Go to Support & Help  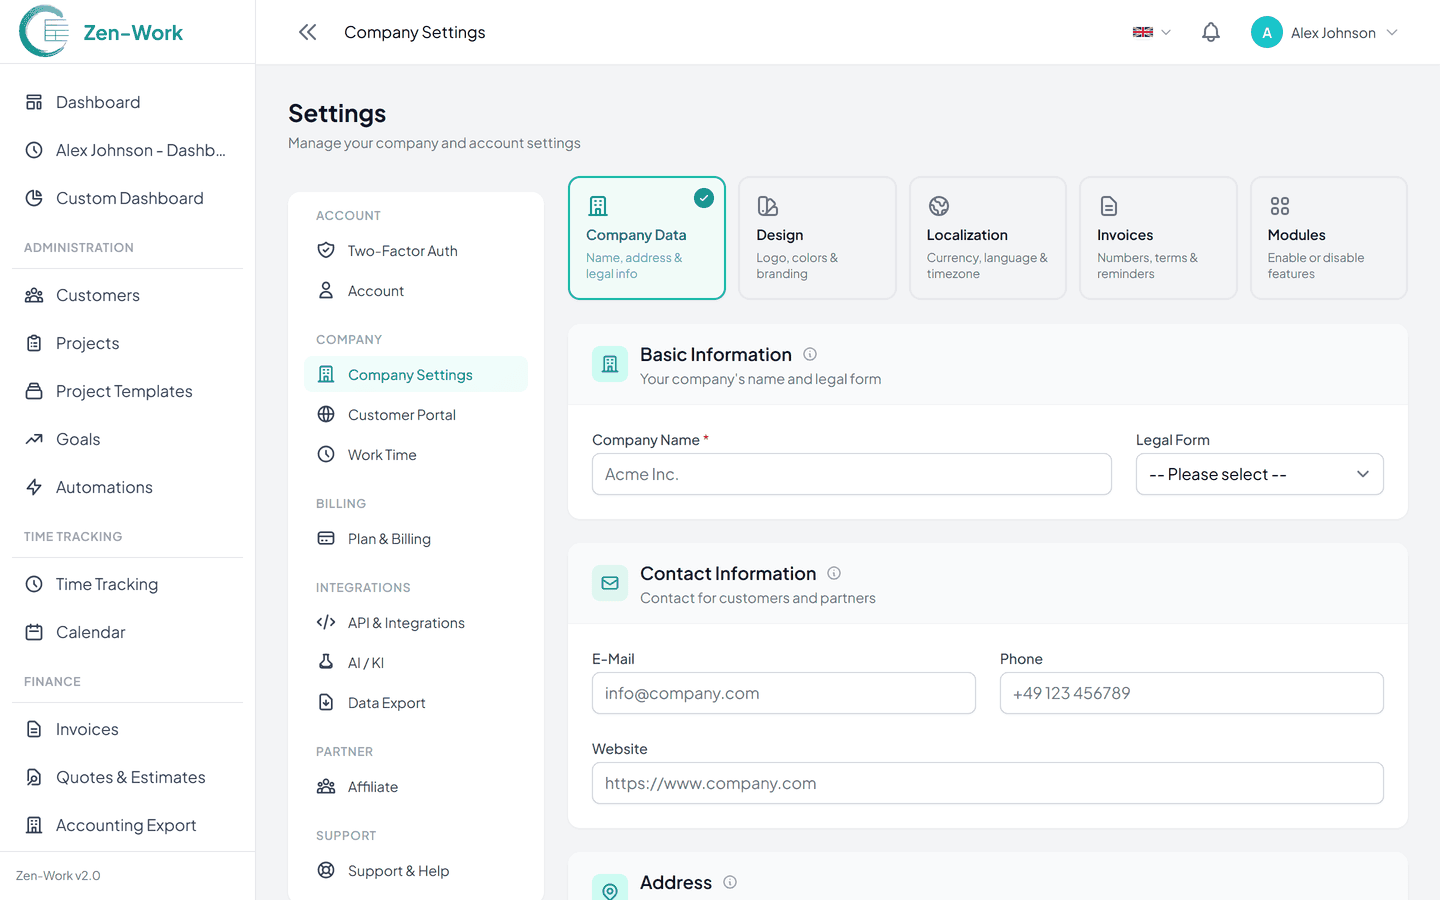pyautogui.click(x=396, y=870)
